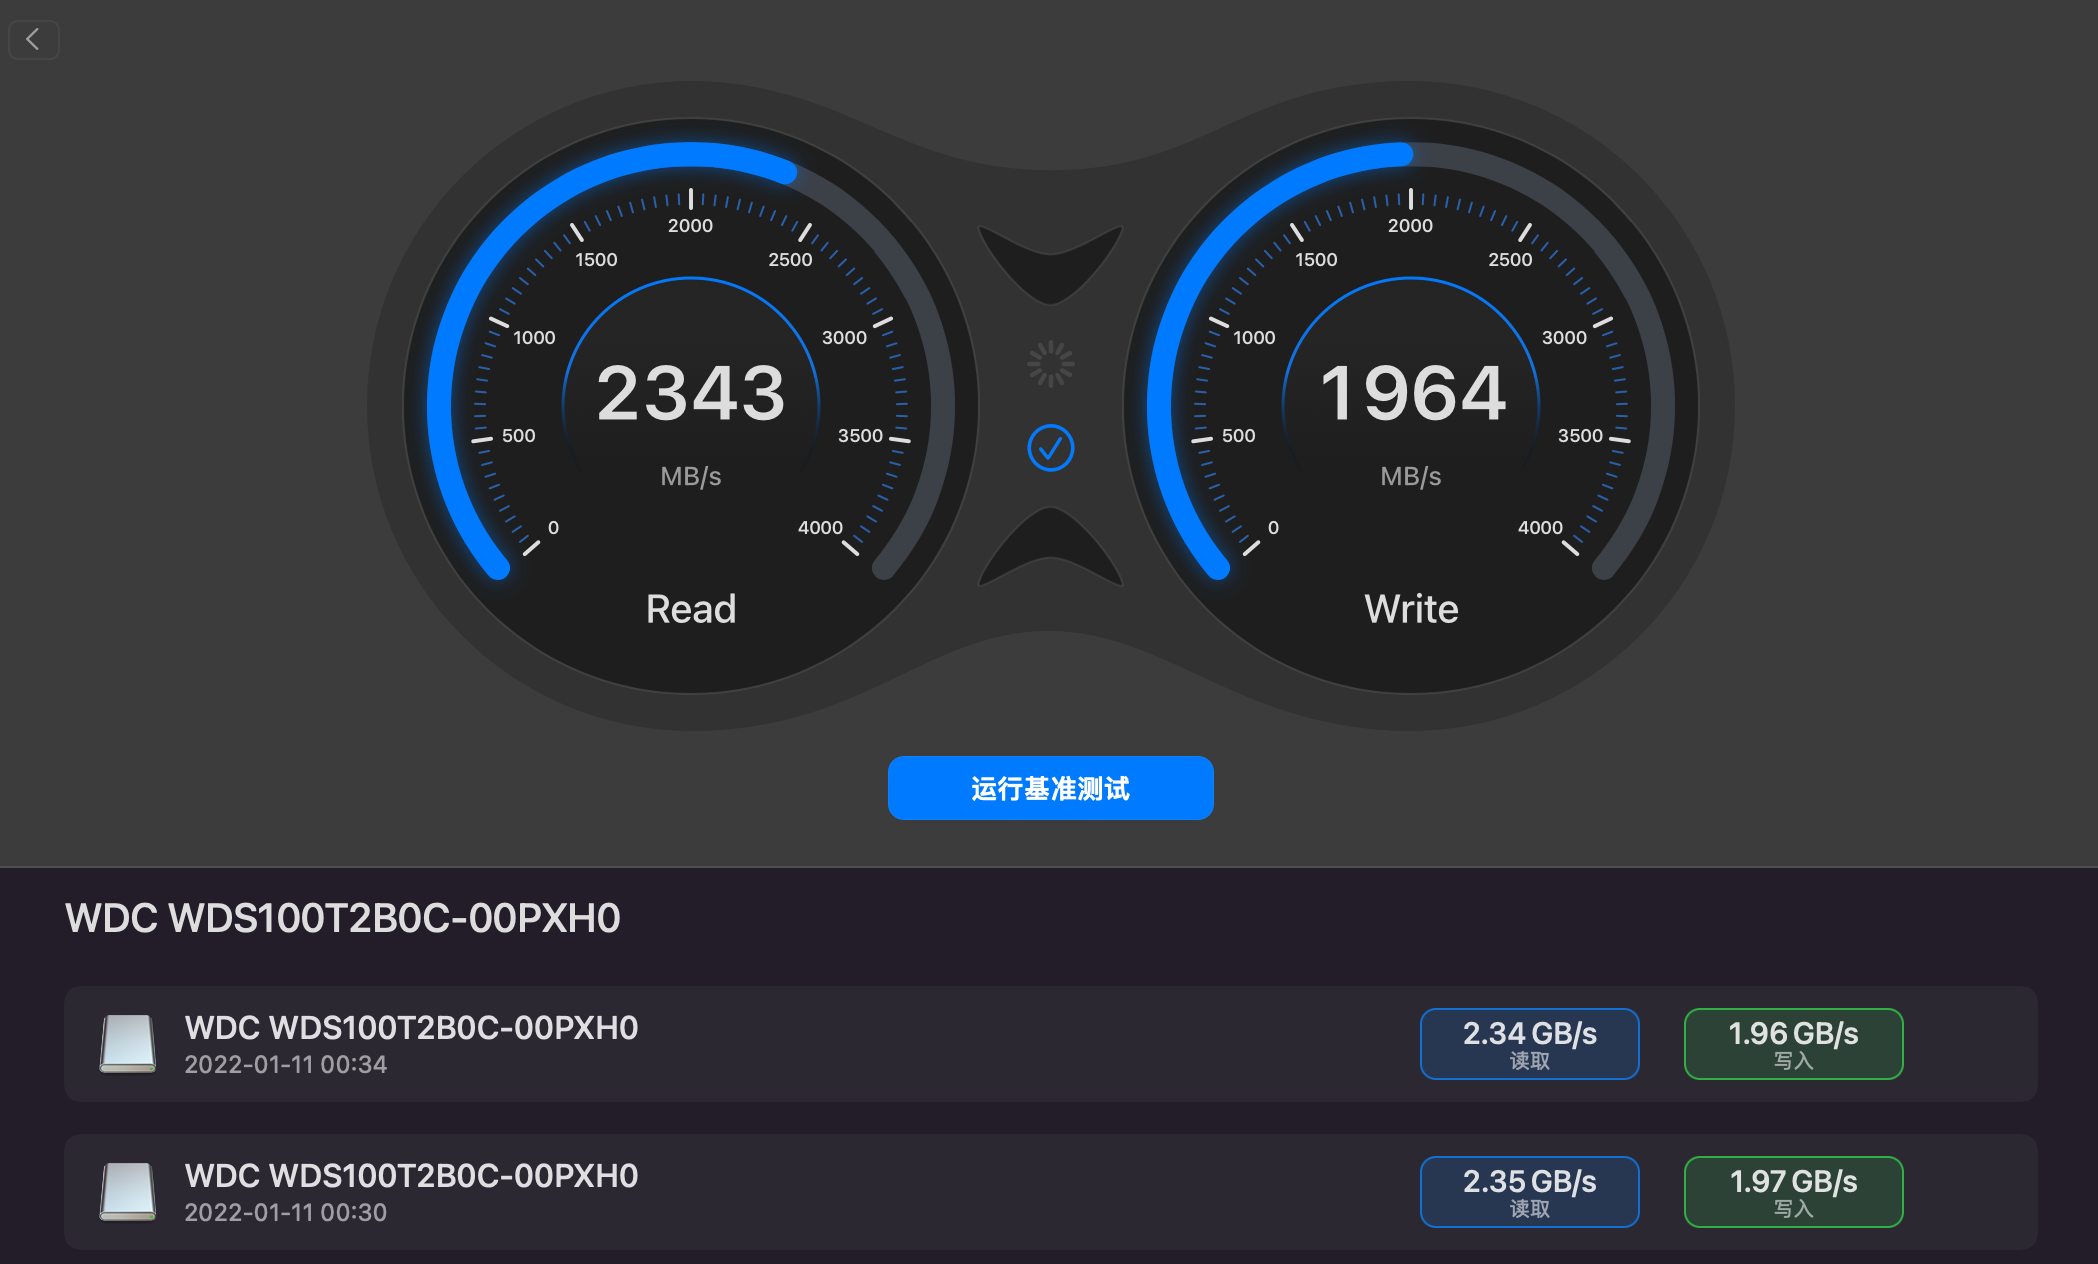The image size is (2098, 1264).
Task: Click the Write gauge's 1964 value
Action: [x=1411, y=393]
